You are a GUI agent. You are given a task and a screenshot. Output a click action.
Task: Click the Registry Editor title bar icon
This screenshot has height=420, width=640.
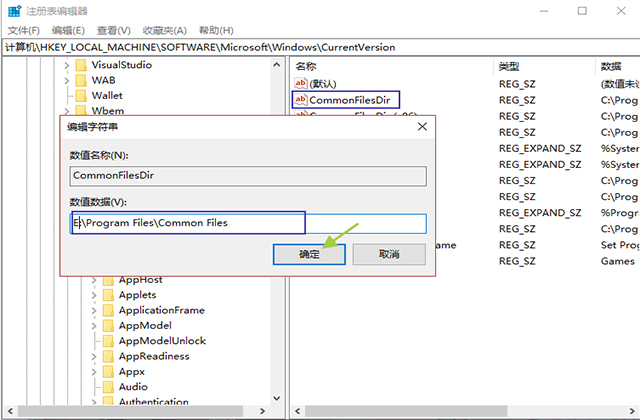[x=13, y=11]
